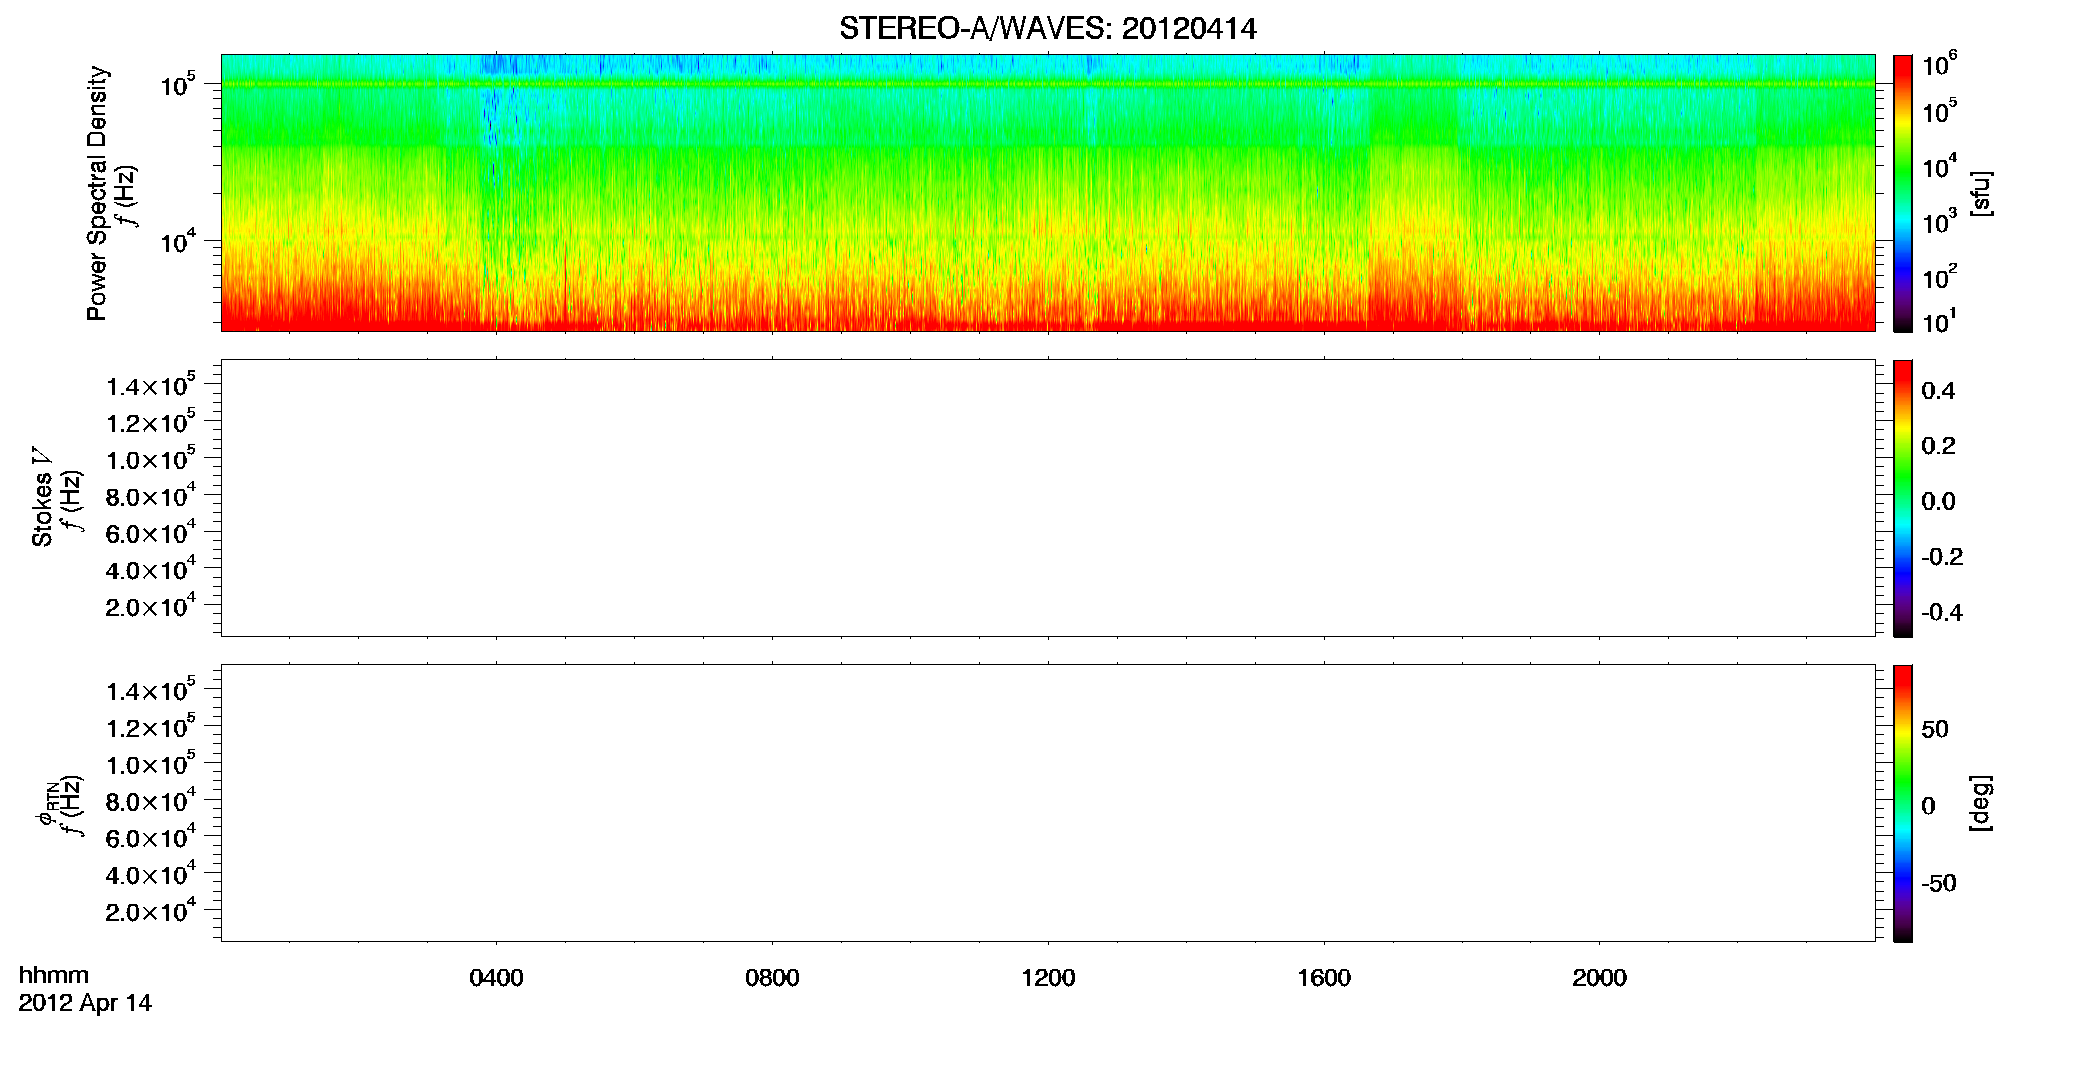Select the "Power Spectral Density" axis label
Viewport: 2096px width, 1080px height.
click(97, 193)
